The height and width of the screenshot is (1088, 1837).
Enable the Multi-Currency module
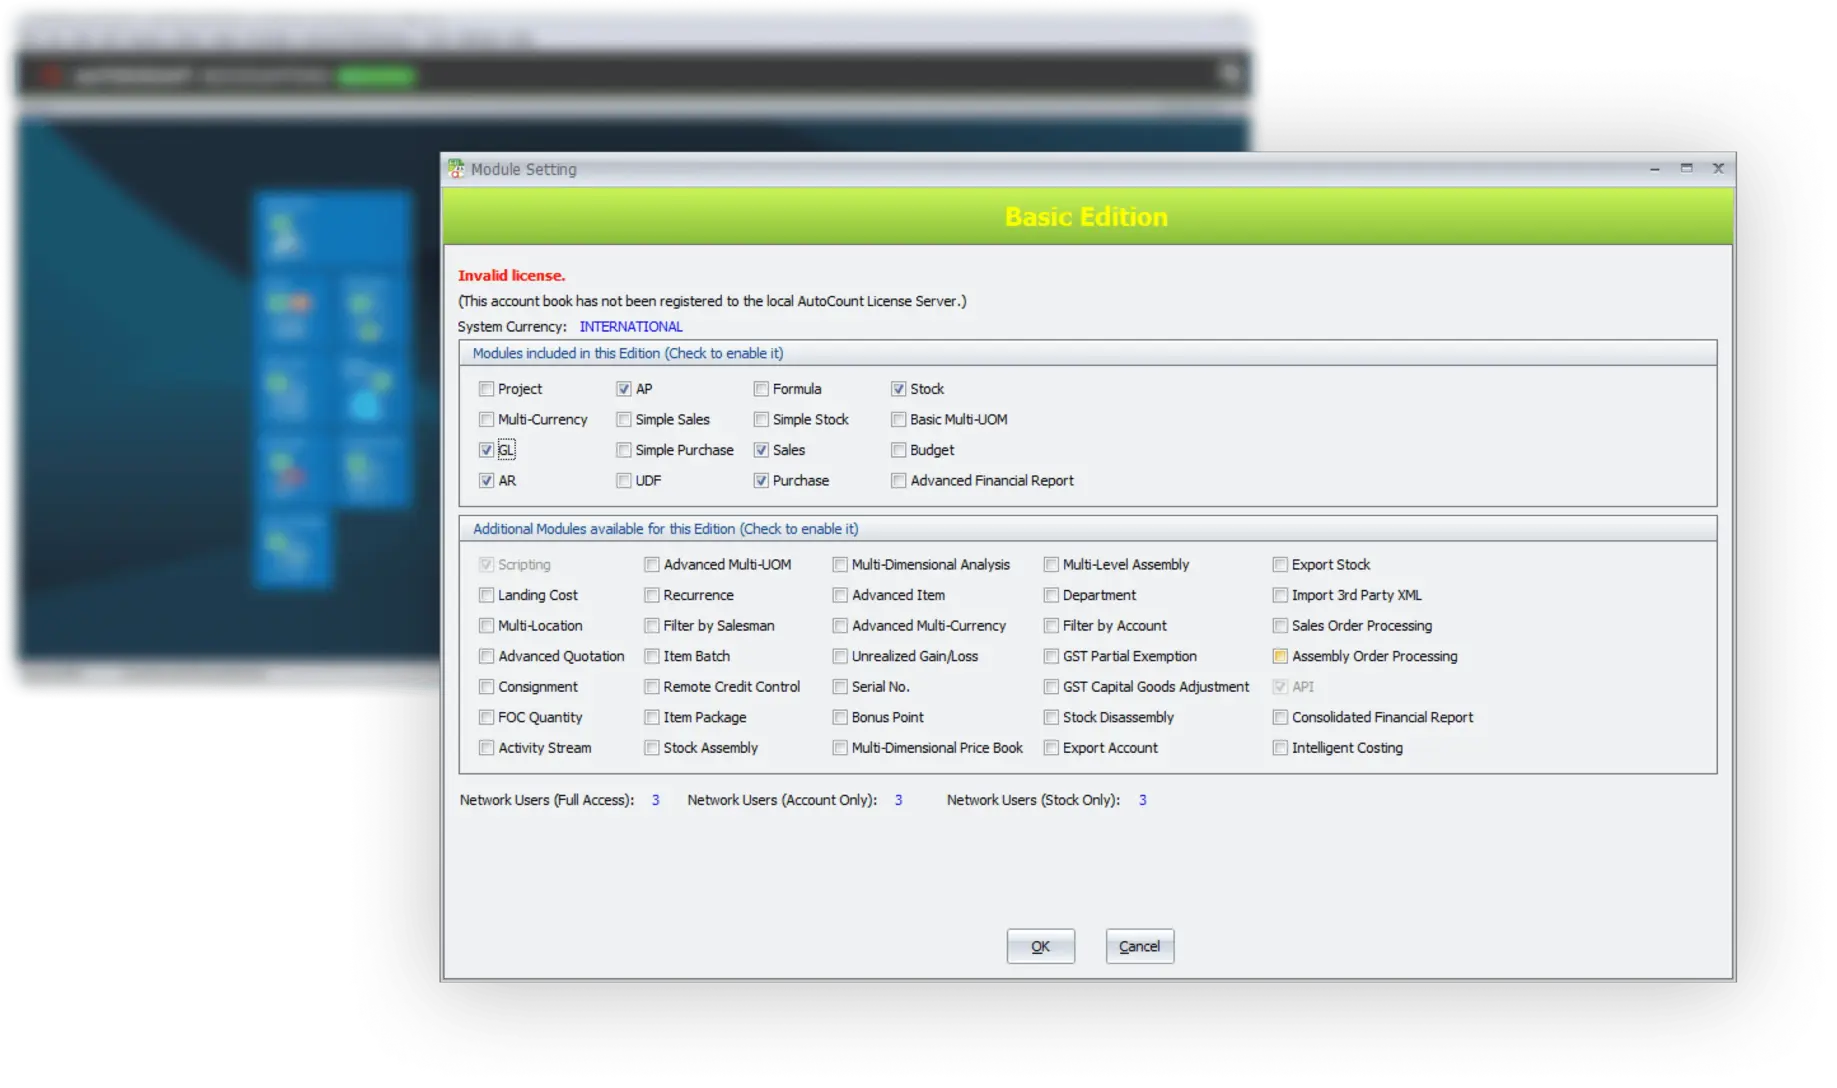486,419
